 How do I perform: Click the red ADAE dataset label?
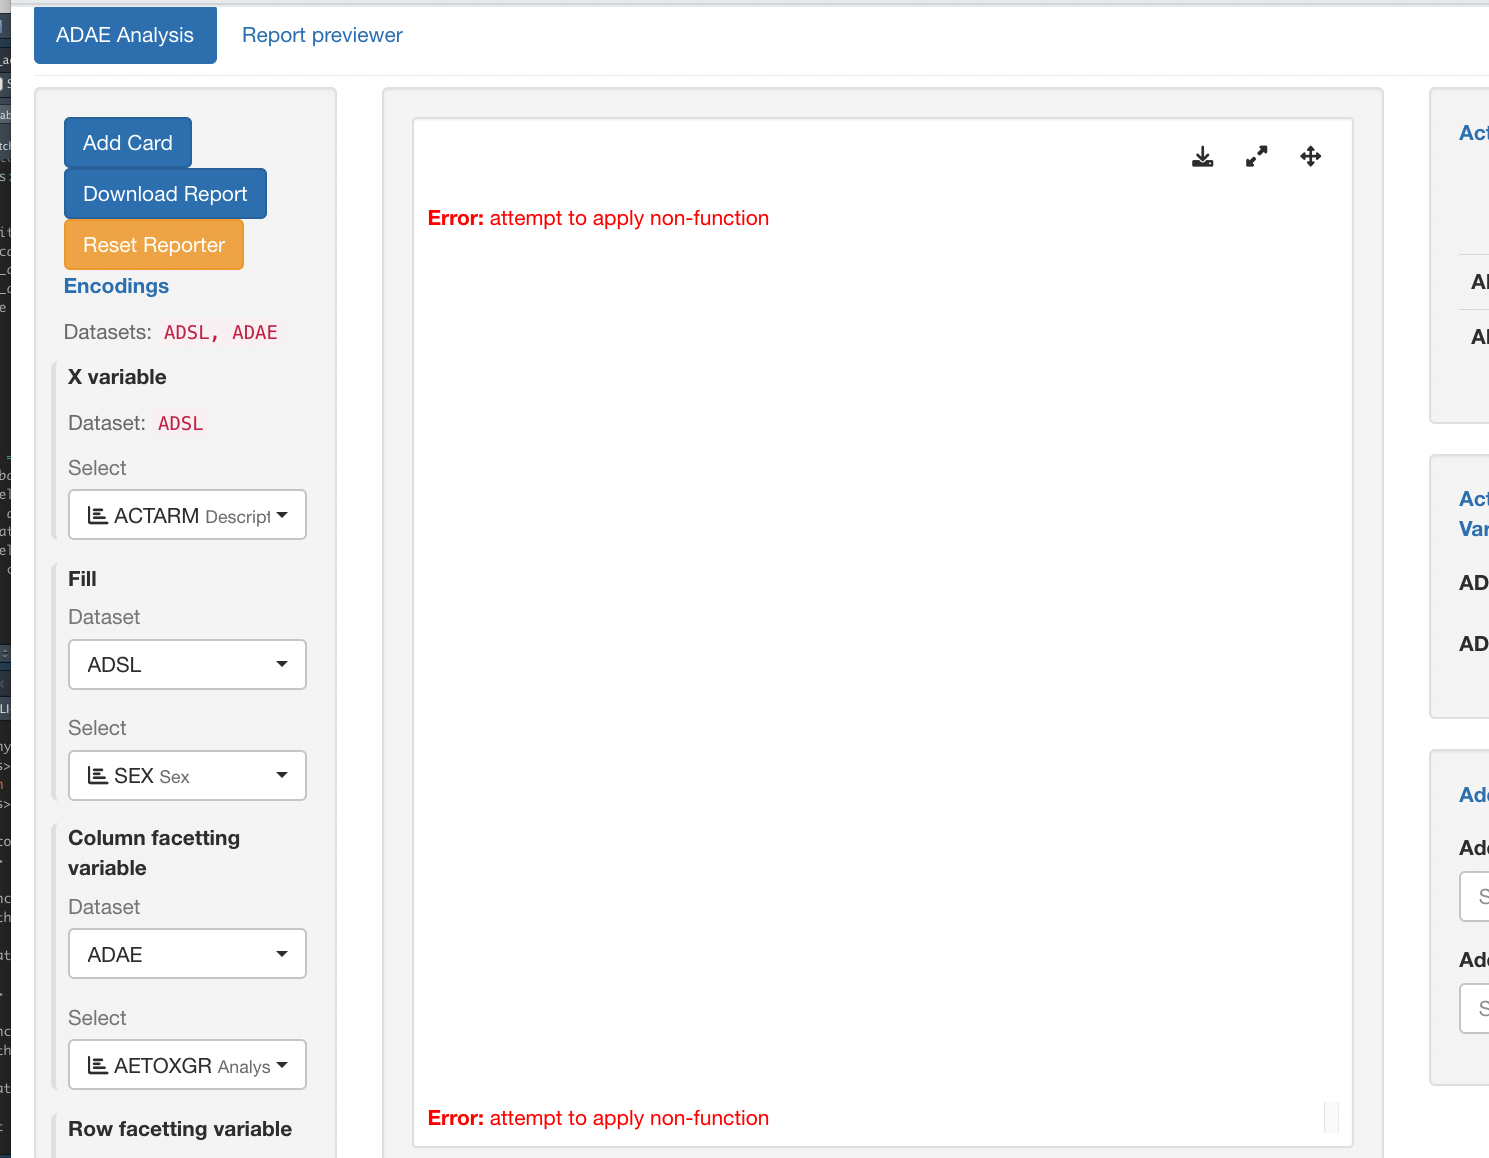coord(254,332)
